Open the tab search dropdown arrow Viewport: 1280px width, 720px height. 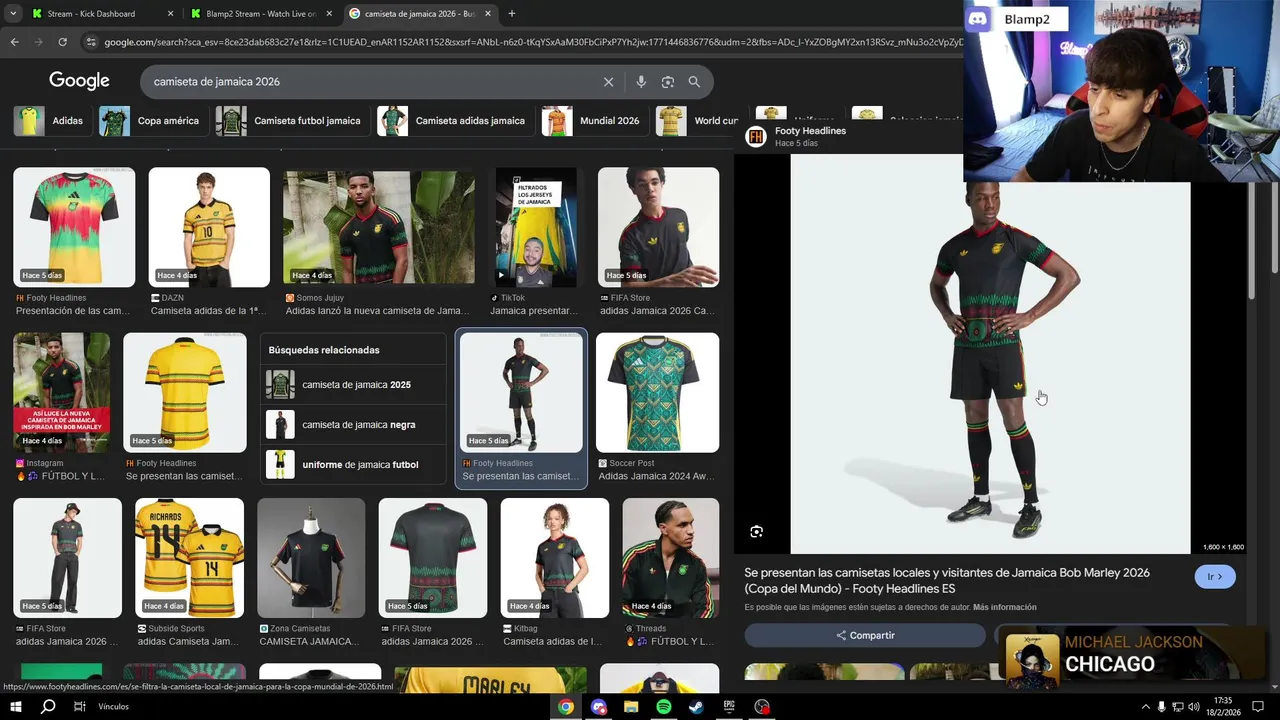point(13,14)
